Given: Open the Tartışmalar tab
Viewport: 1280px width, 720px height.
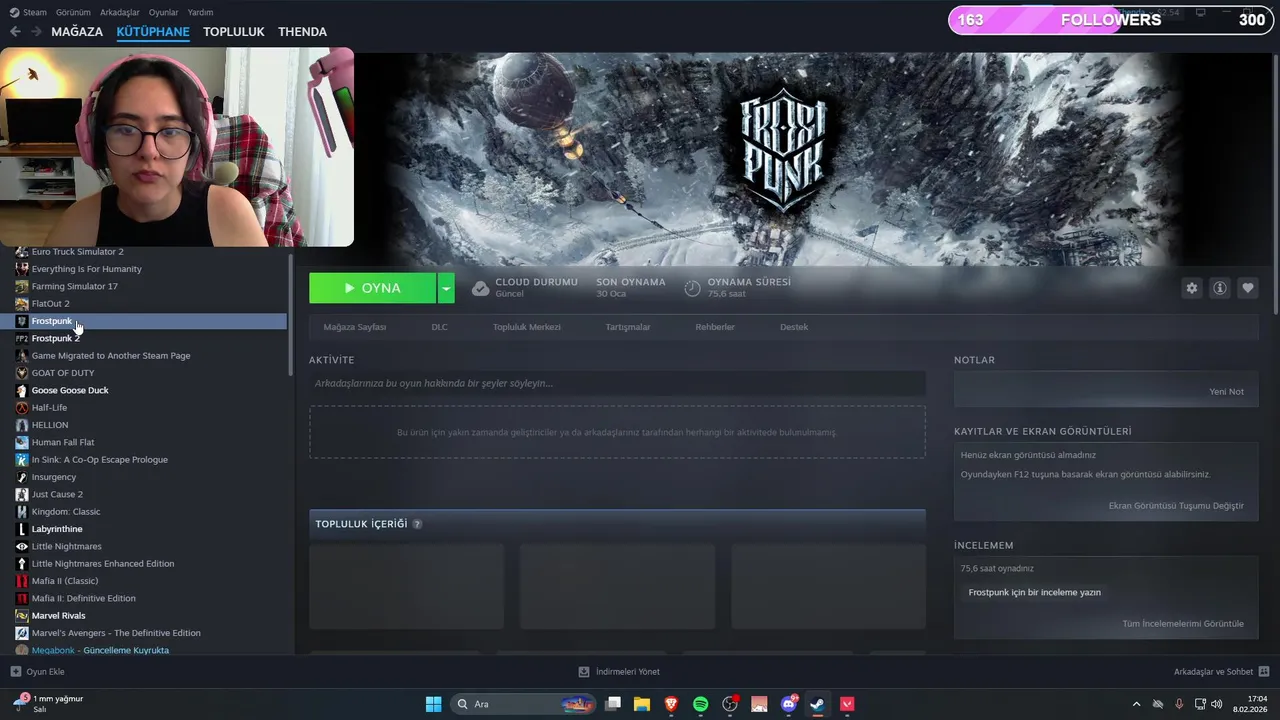Looking at the screenshot, I should tap(628, 327).
